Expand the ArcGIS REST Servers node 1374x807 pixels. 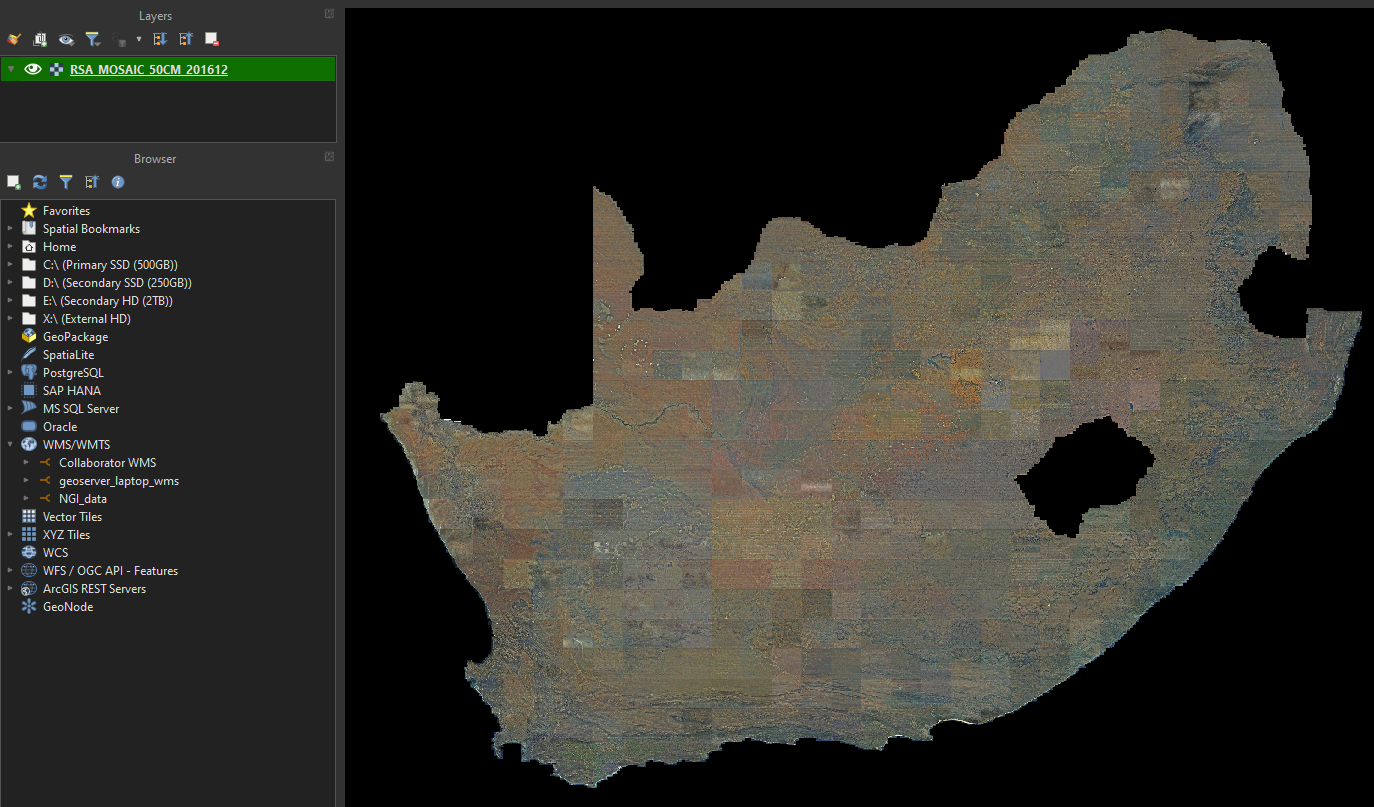click(10, 589)
